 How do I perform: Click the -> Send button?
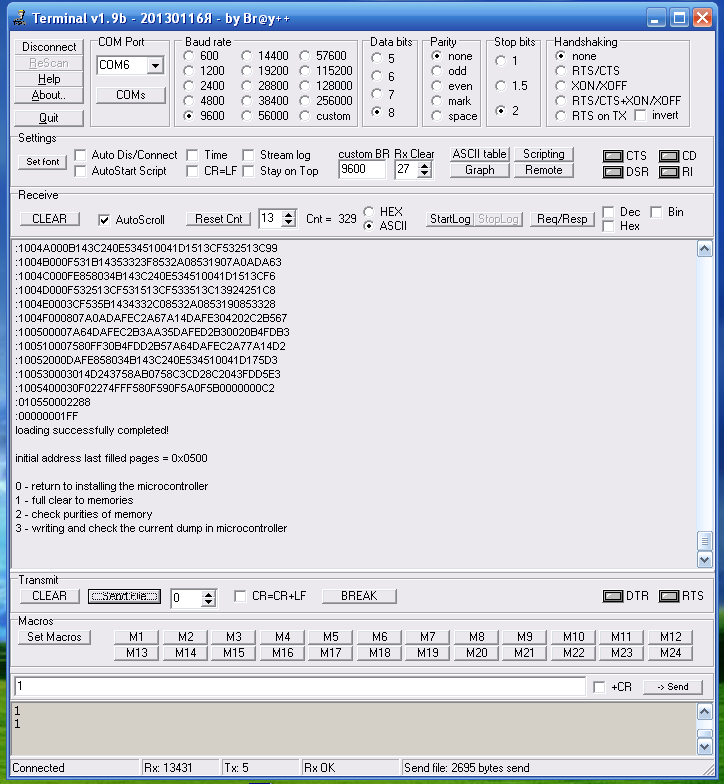click(672, 687)
